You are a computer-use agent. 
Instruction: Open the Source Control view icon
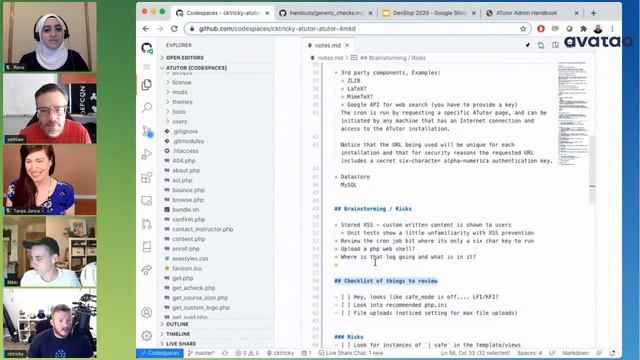click(147, 131)
